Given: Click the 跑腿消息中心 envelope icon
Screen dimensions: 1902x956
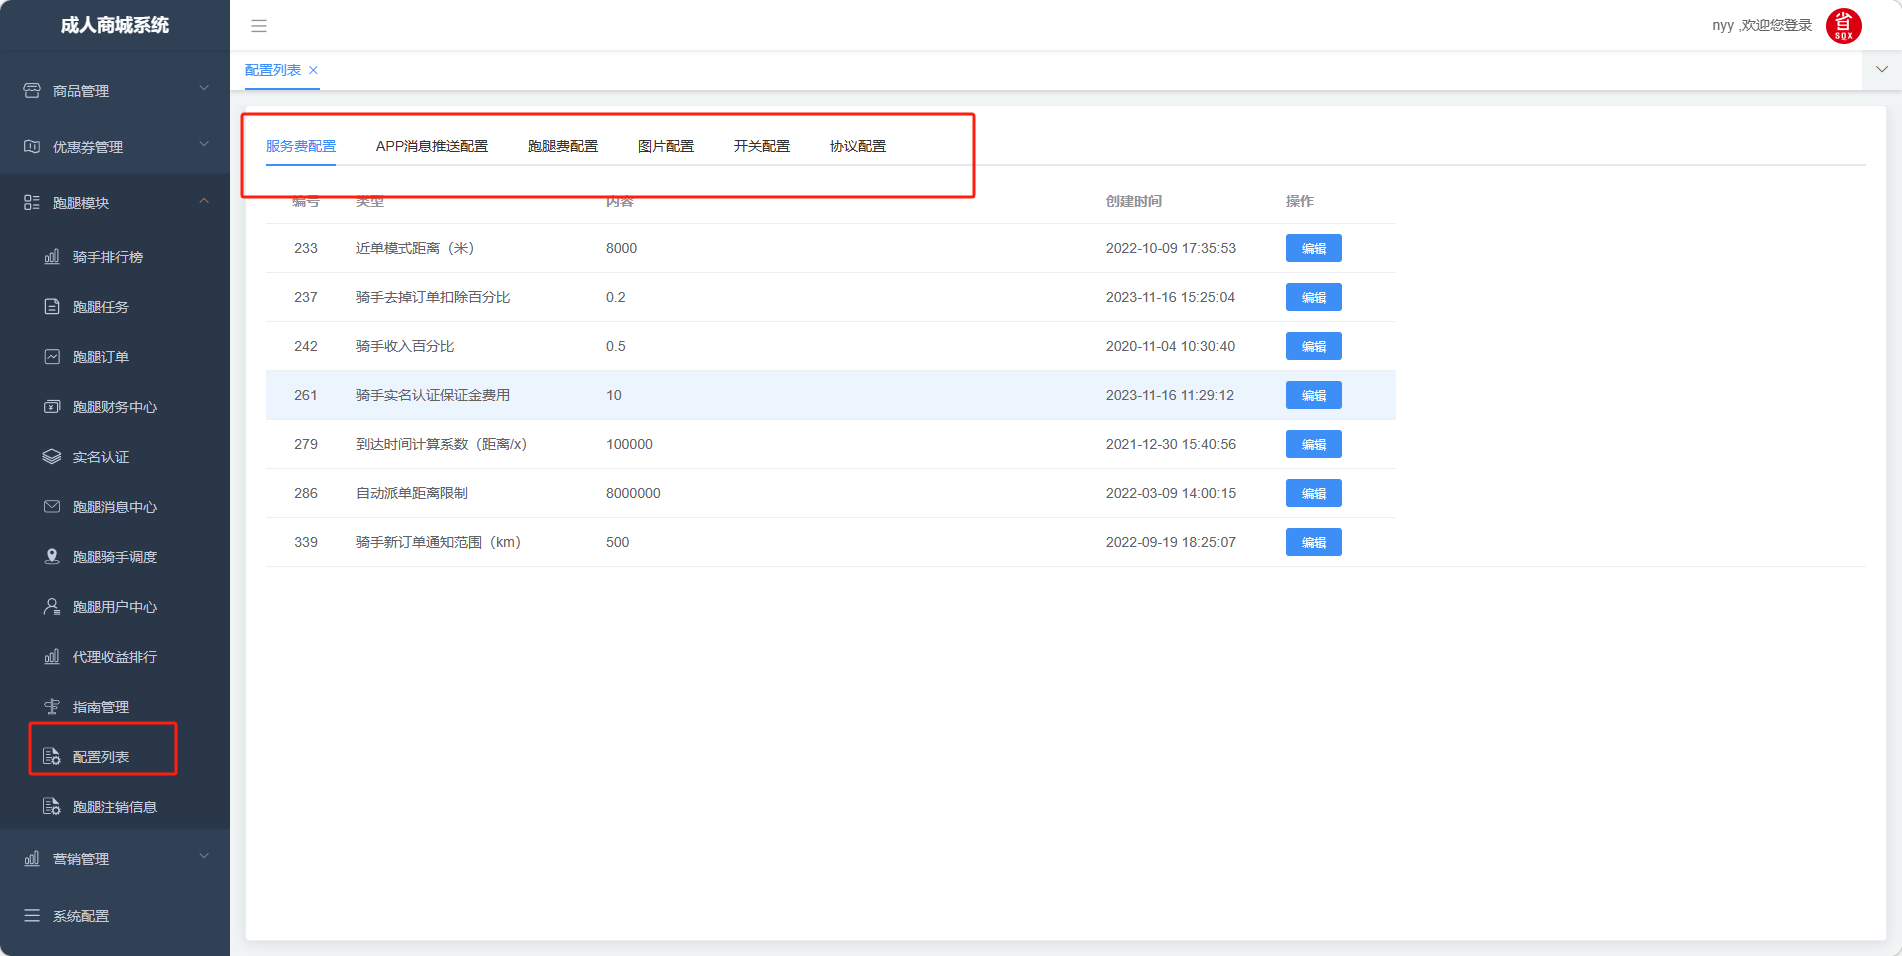Looking at the screenshot, I should (52, 507).
